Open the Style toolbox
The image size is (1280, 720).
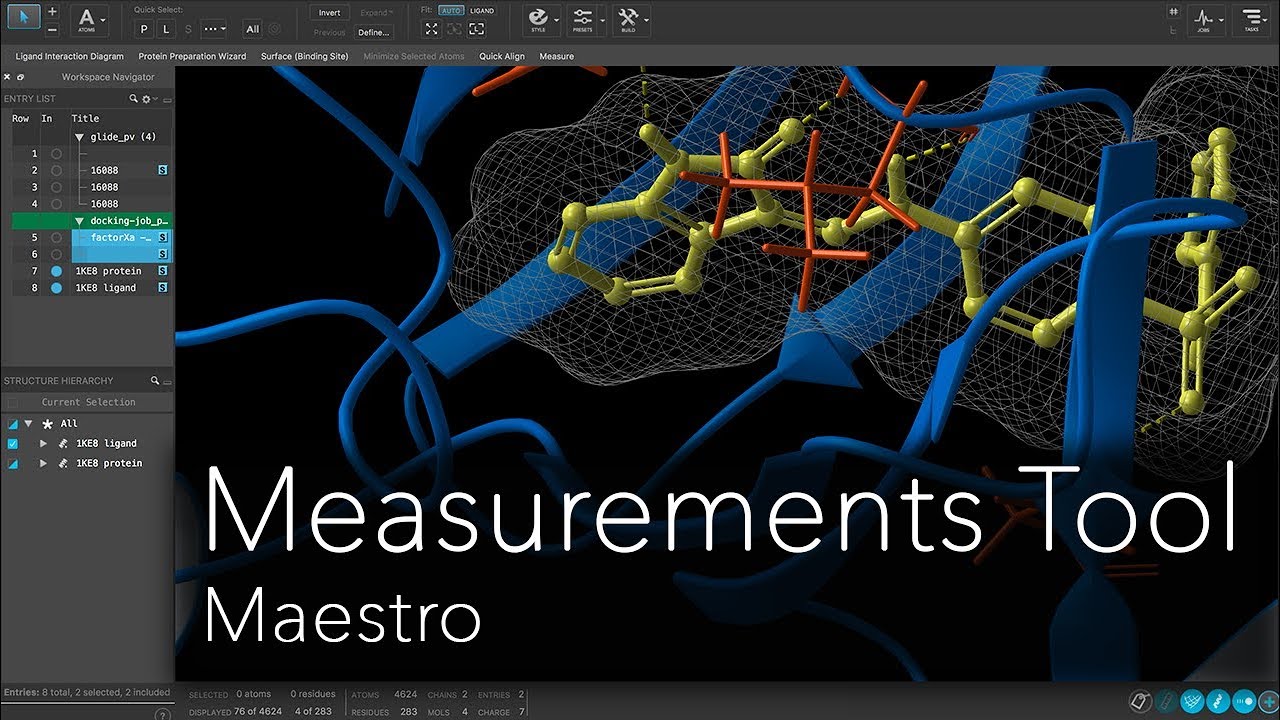pos(538,18)
